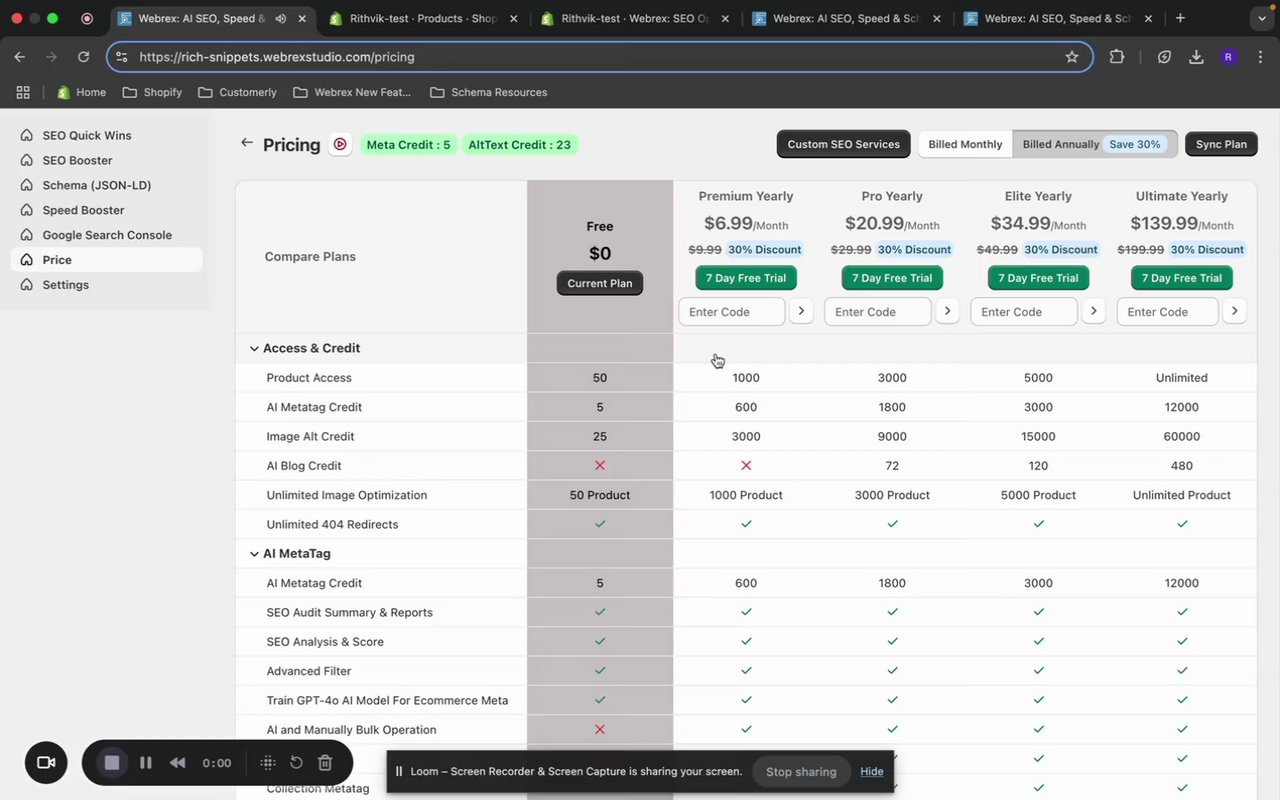Focus the Elite Yearly Enter Code field
Screen dimensions: 1280x800
point(1024,311)
